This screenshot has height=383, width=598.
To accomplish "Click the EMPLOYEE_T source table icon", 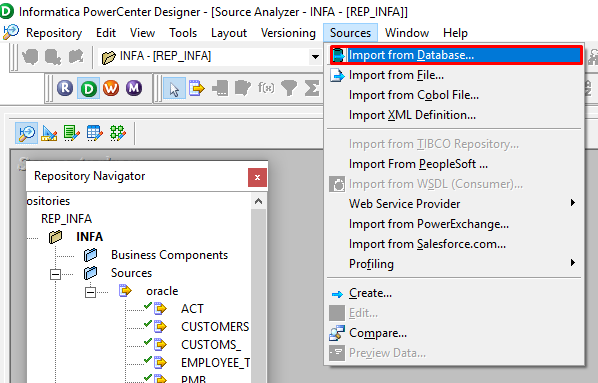I will [161, 362].
